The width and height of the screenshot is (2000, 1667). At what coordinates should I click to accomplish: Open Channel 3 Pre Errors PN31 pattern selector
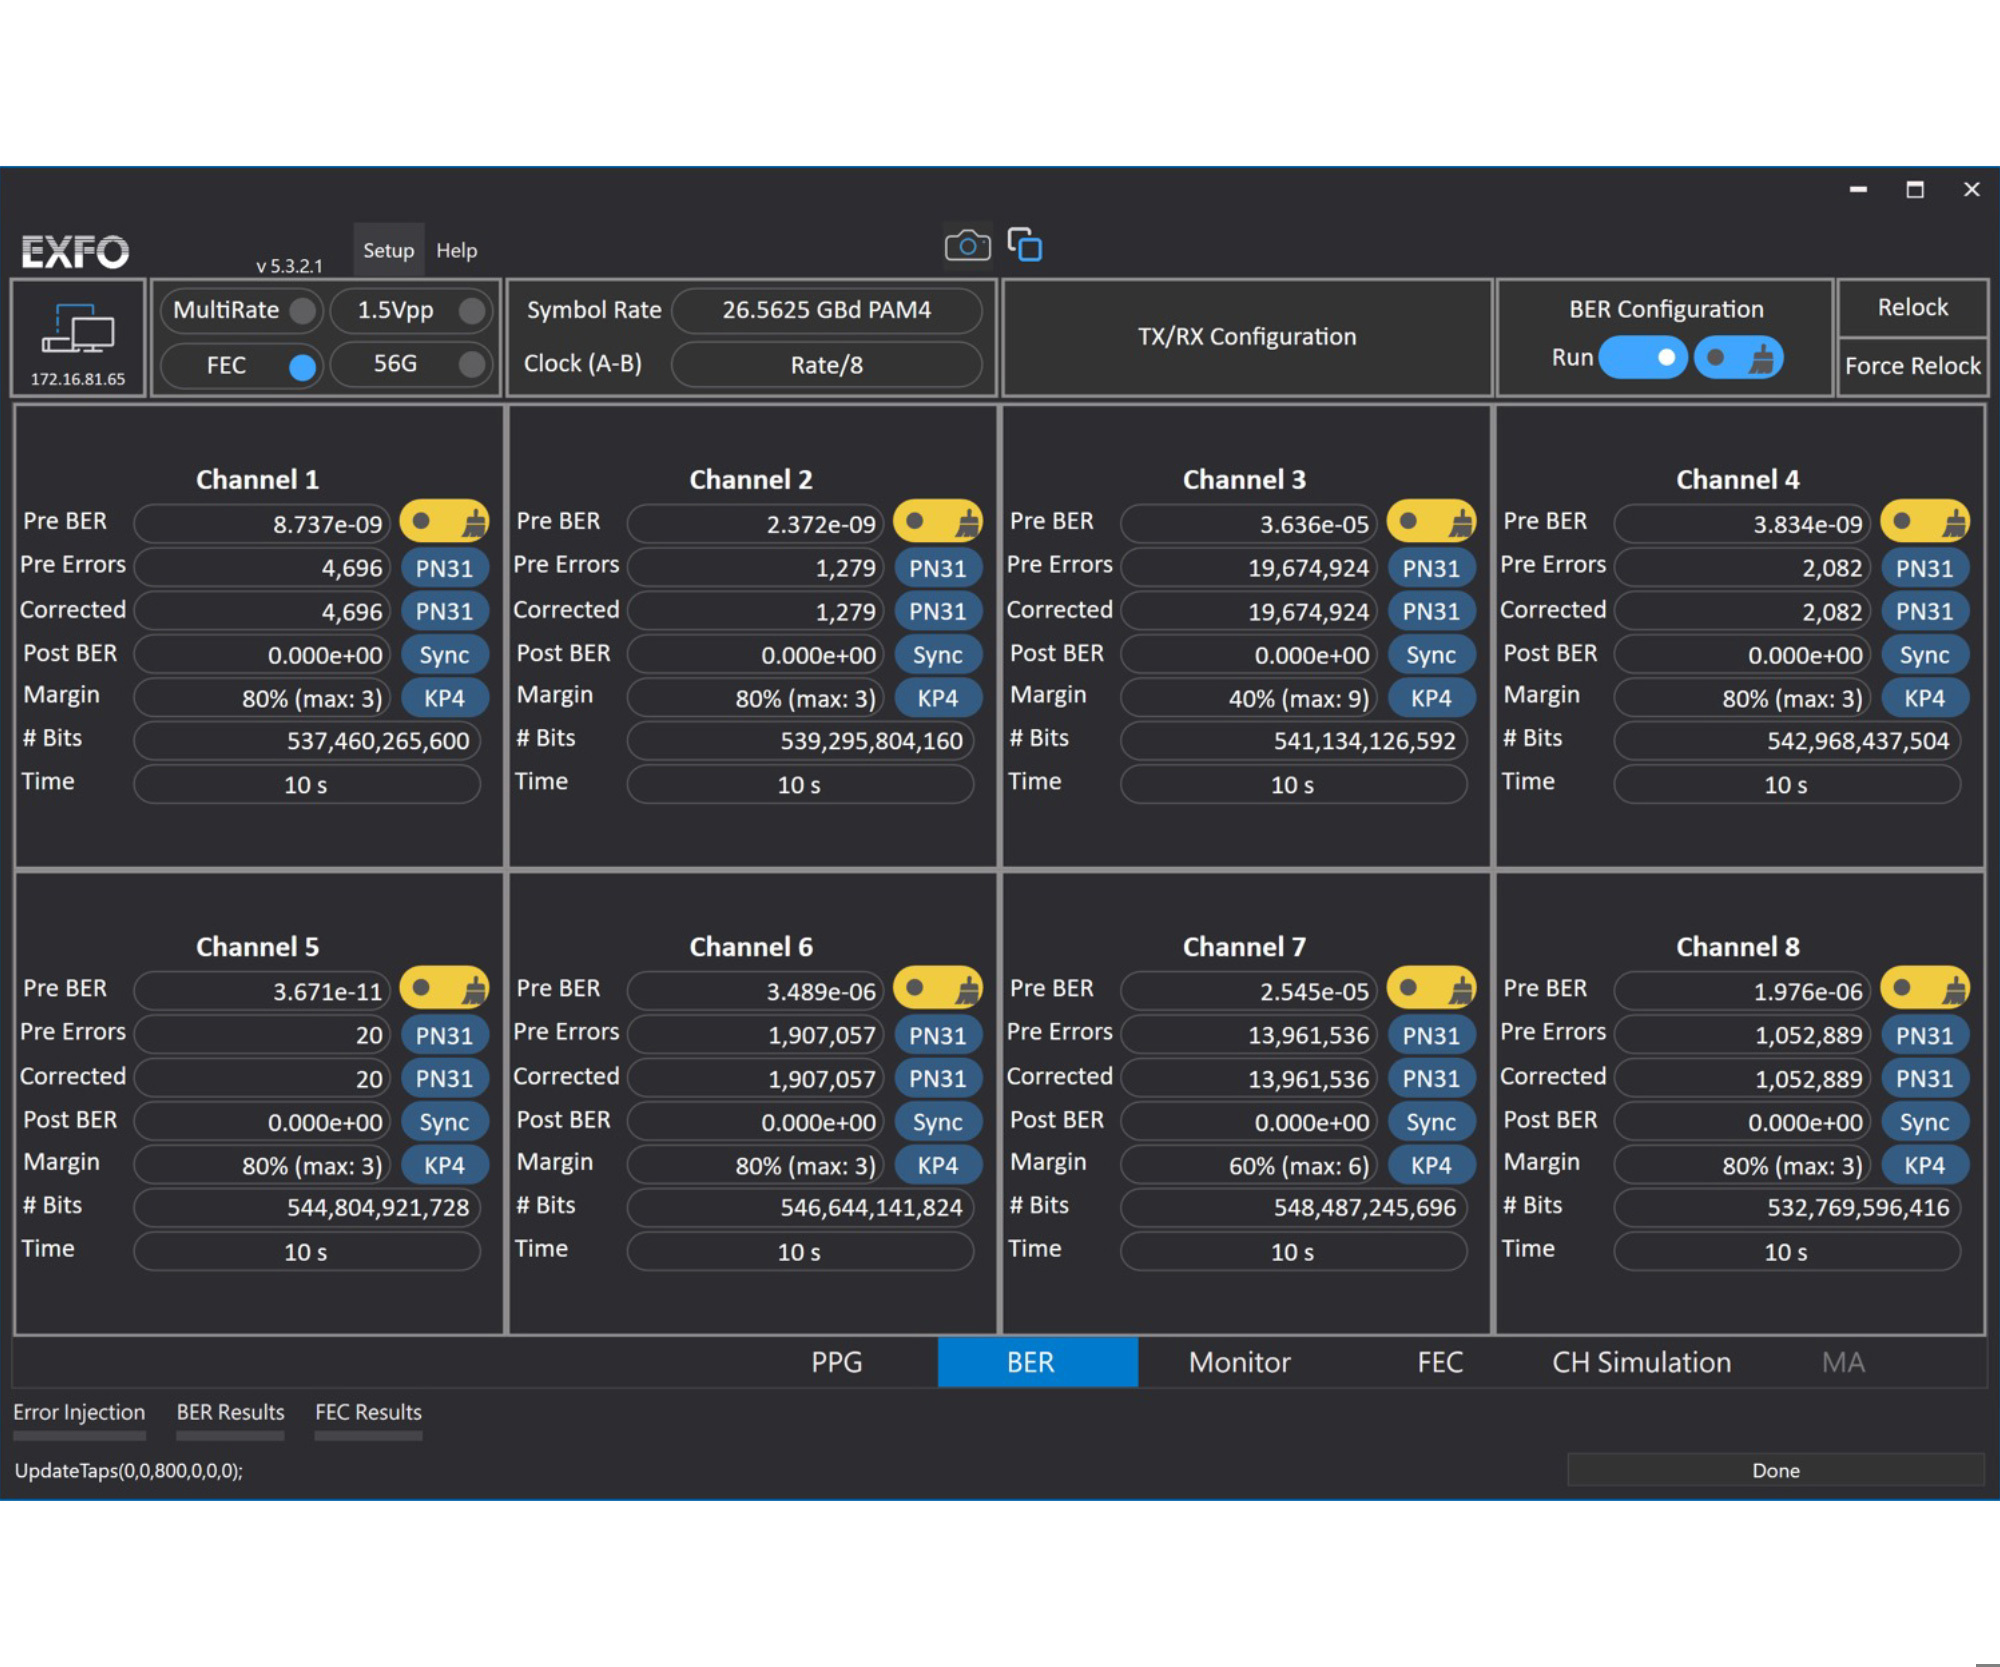pos(1430,568)
